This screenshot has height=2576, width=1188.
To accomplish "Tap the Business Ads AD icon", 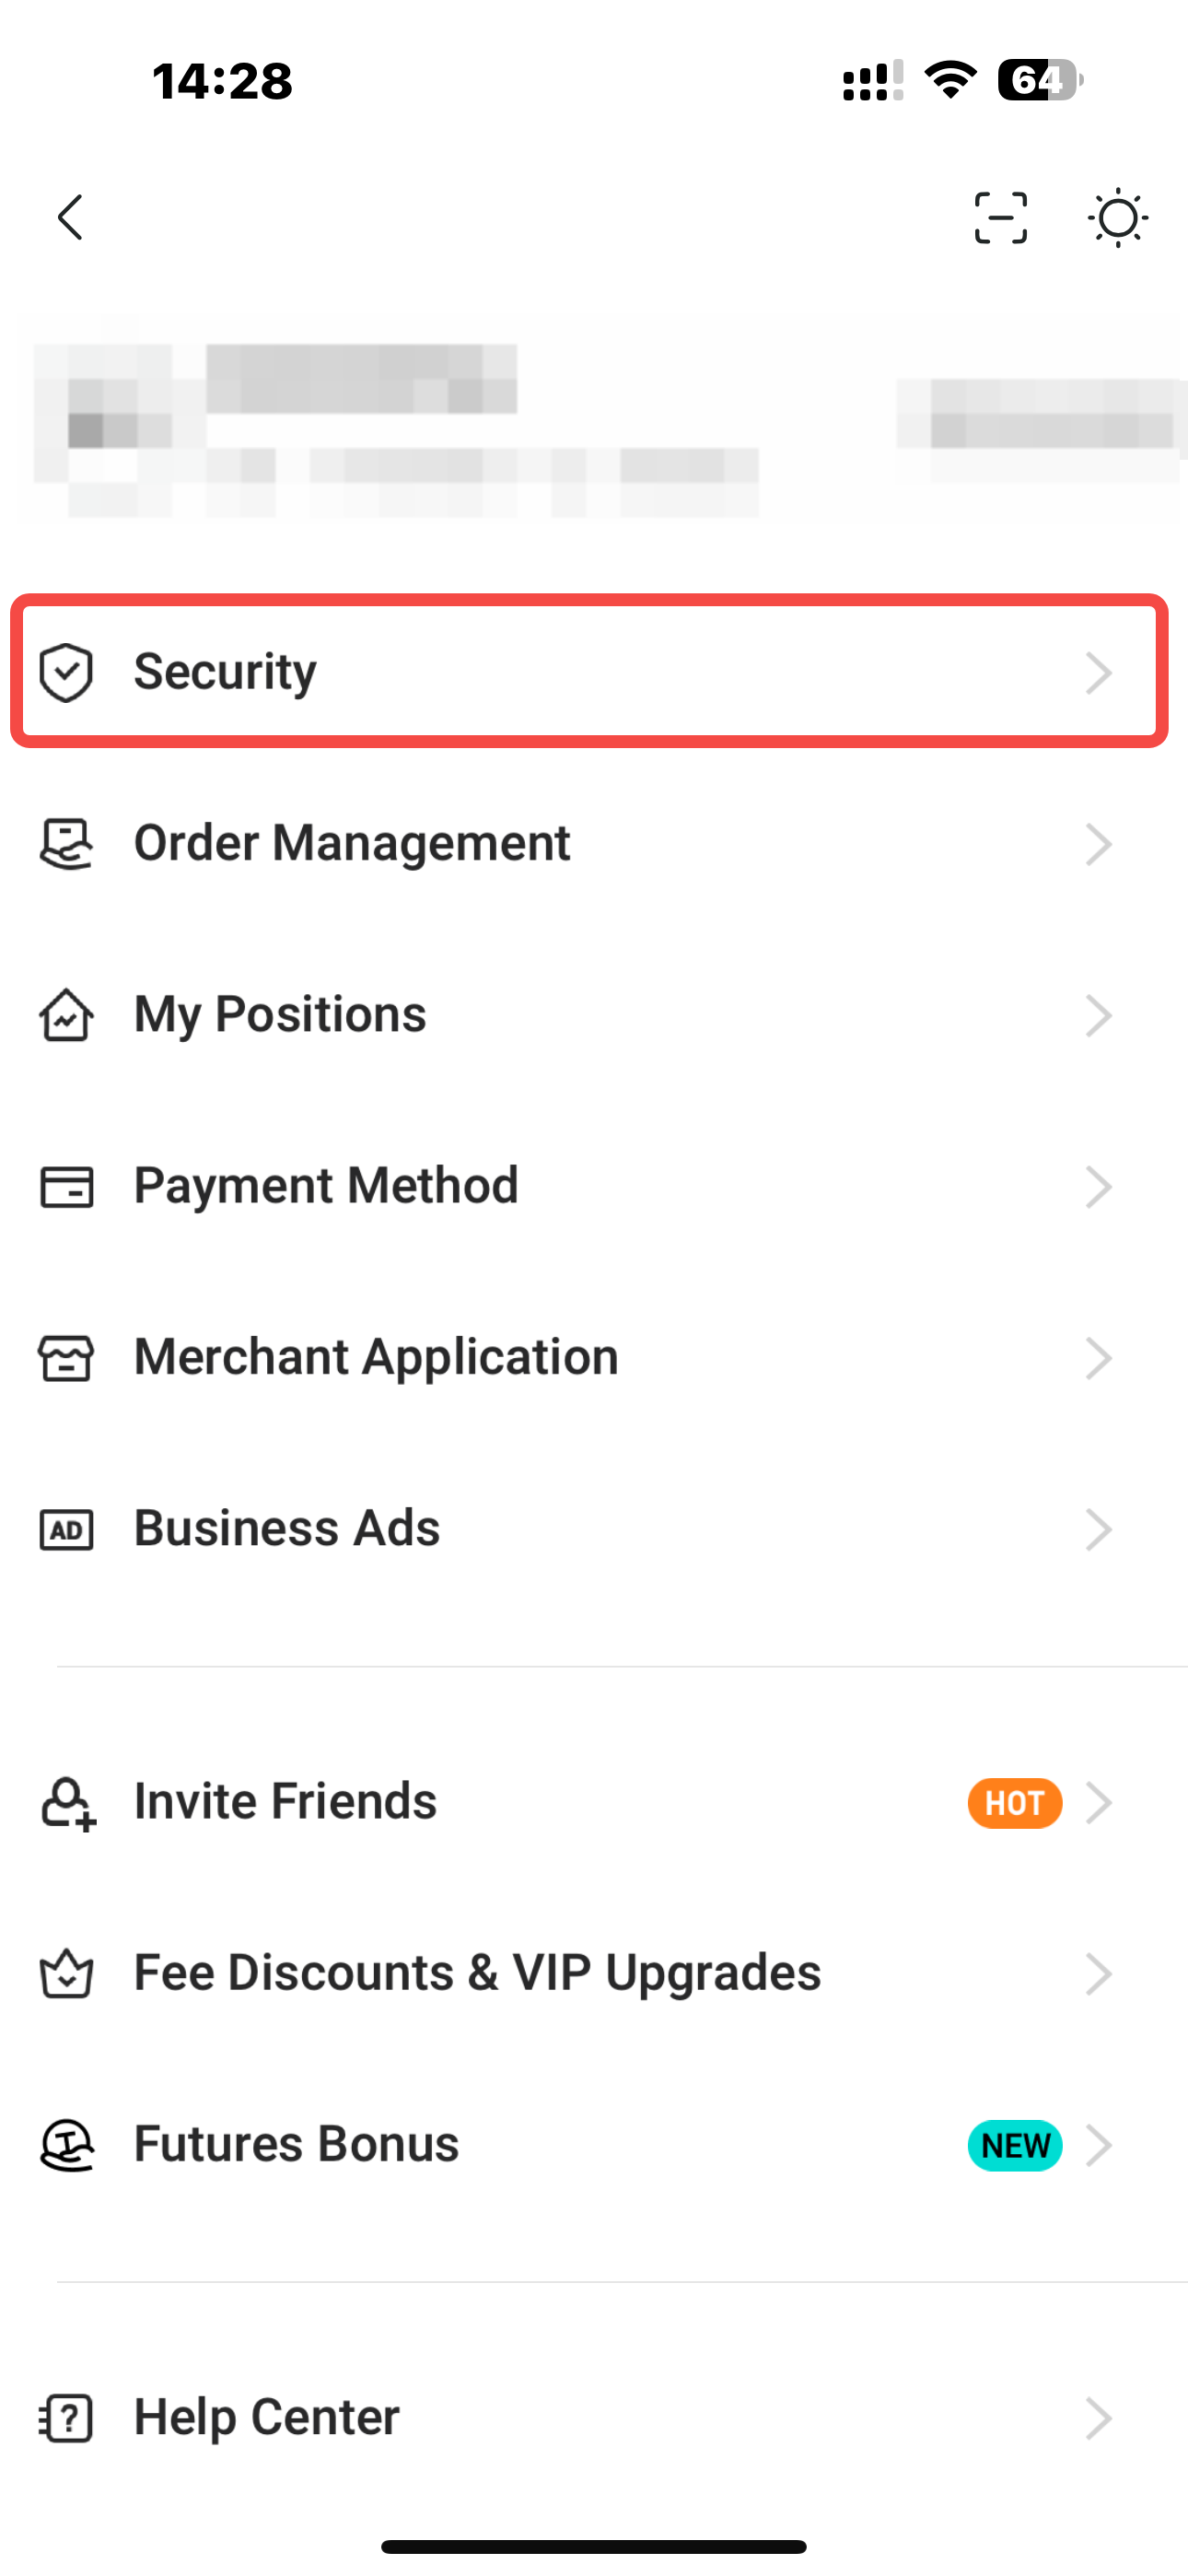I will coord(66,1529).
